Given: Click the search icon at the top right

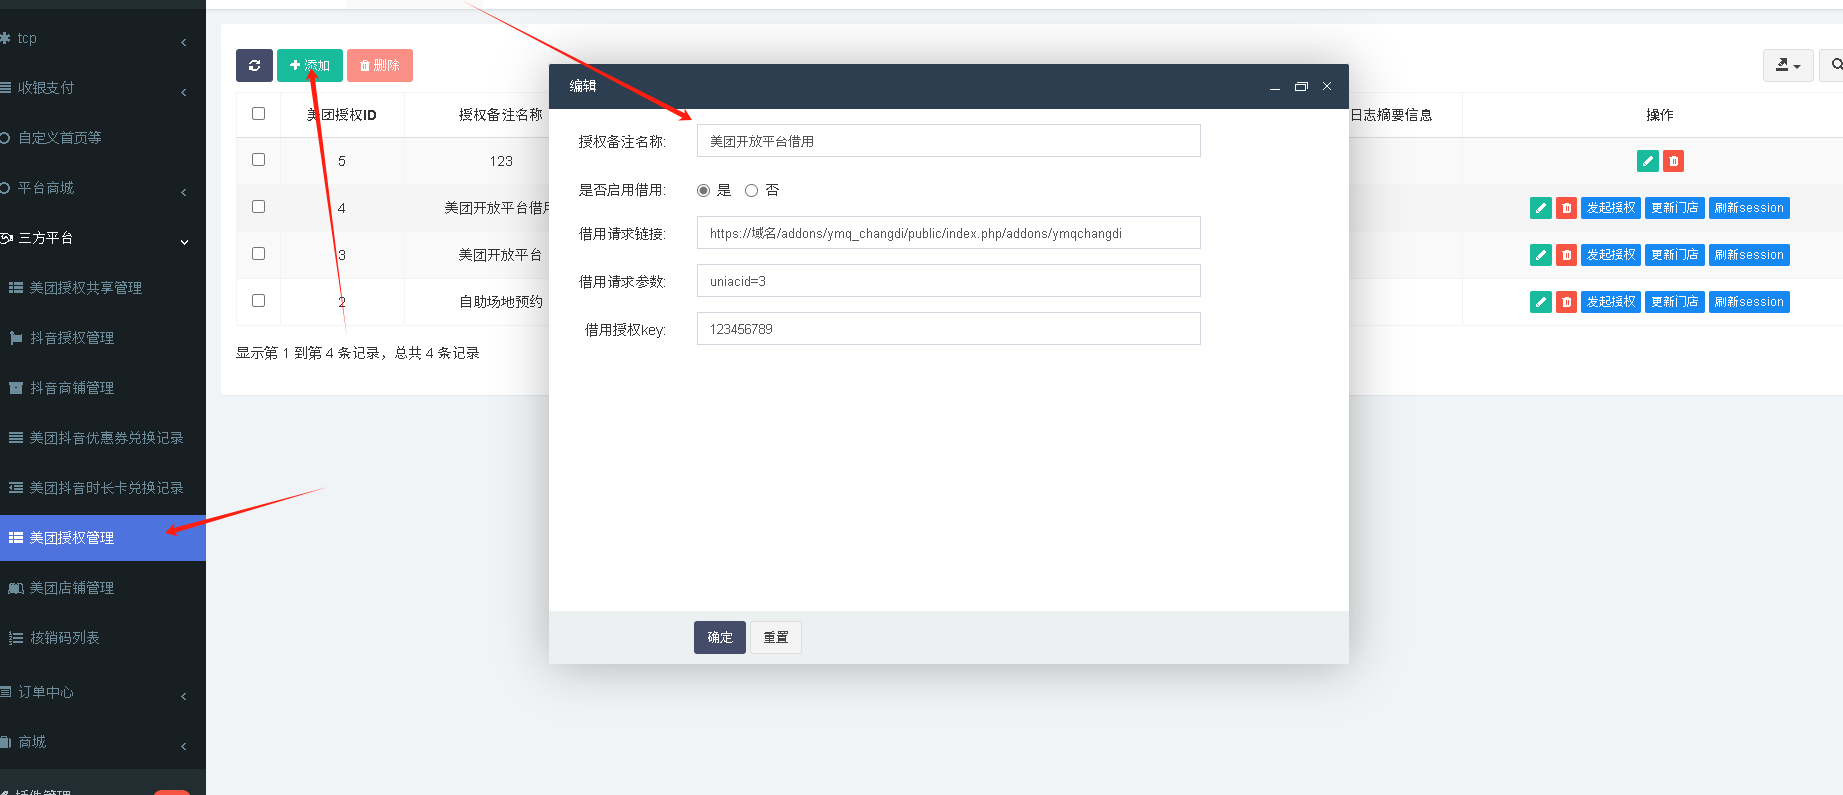Looking at the screenshot, I should coord(1835,65).
